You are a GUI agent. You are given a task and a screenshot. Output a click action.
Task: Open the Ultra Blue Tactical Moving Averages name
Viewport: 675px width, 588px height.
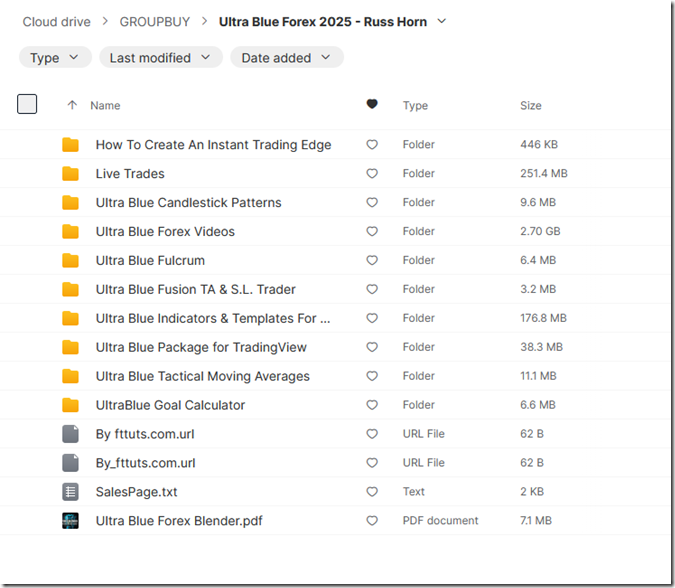point(203,376)
